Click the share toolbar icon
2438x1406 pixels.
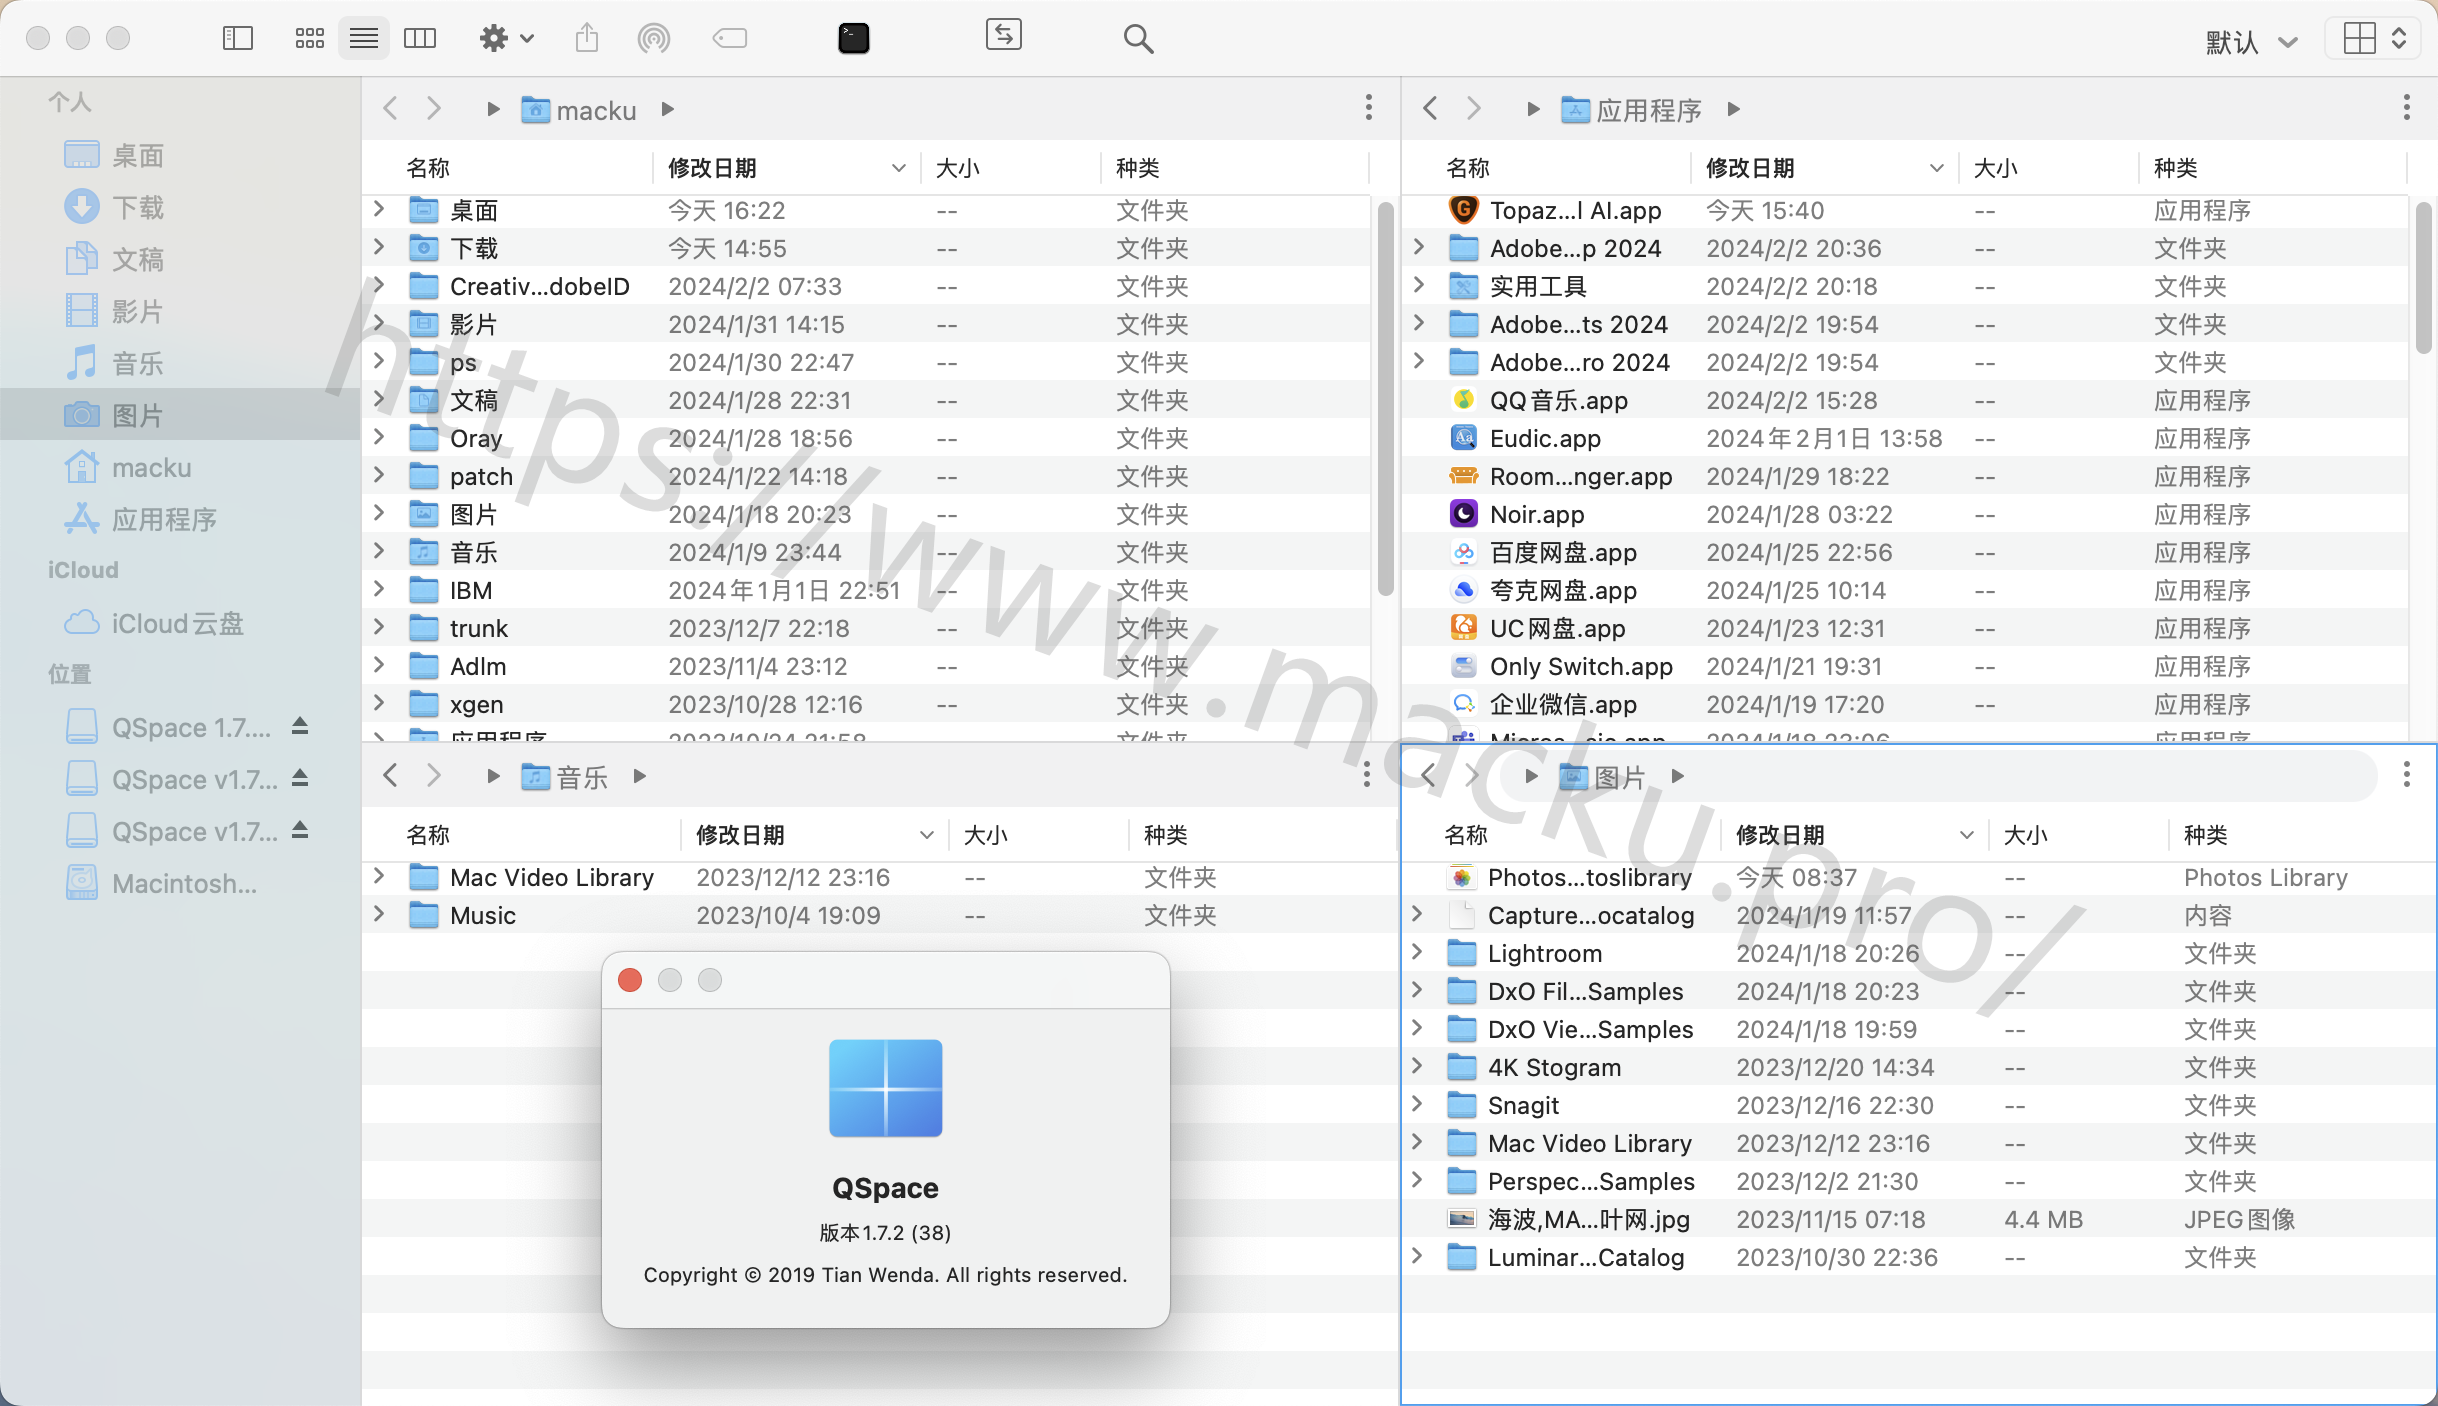click(x=587, y=39)
